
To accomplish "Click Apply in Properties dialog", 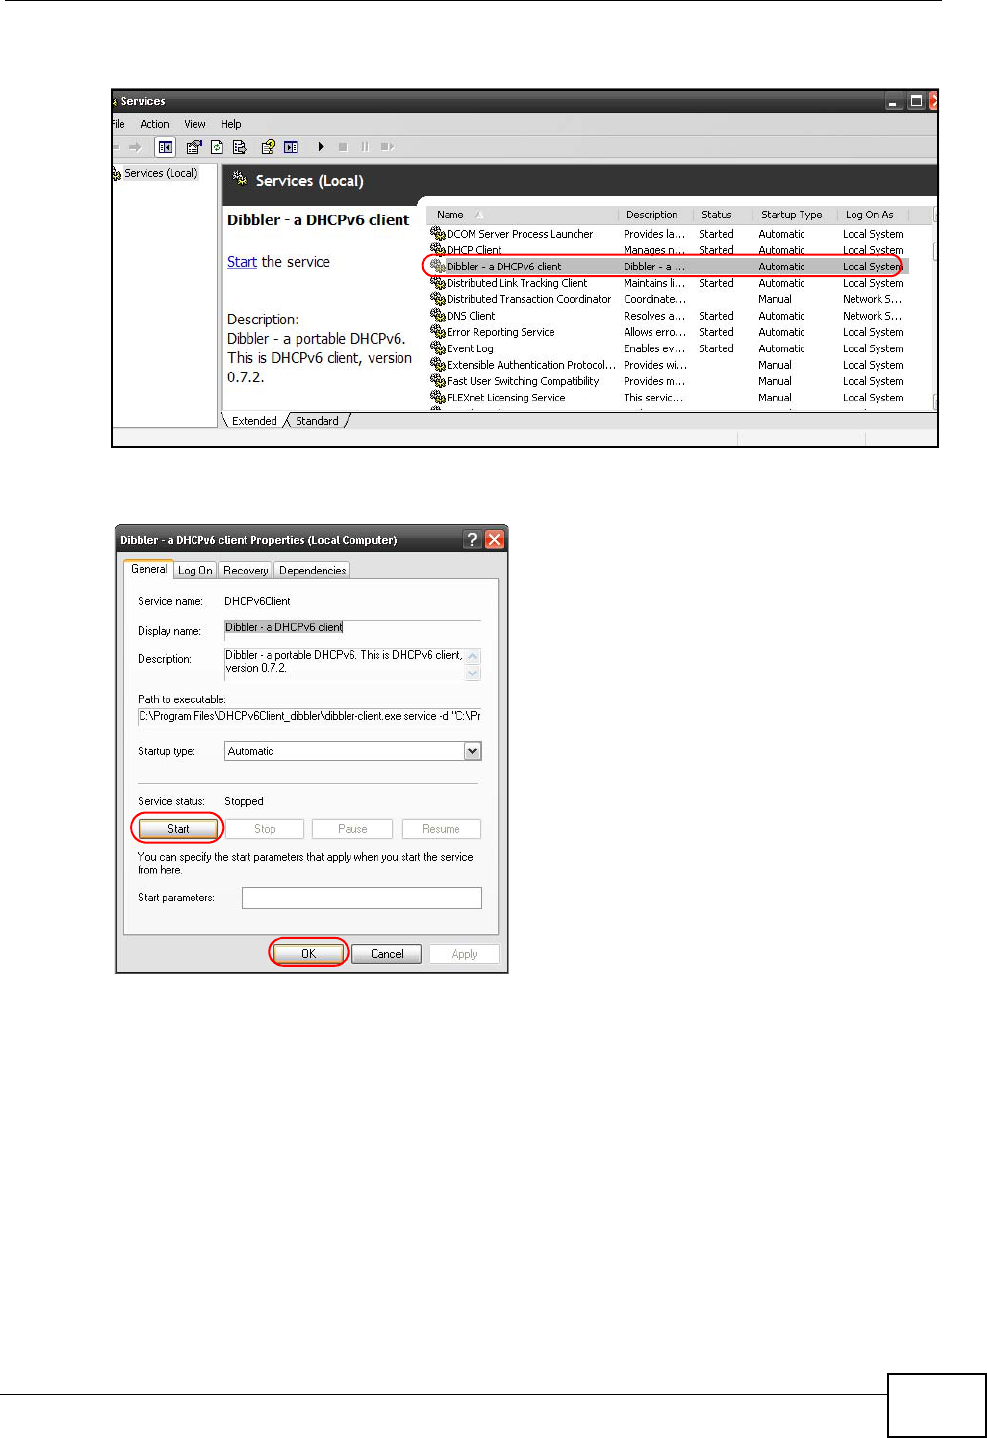I will point(464,954).
